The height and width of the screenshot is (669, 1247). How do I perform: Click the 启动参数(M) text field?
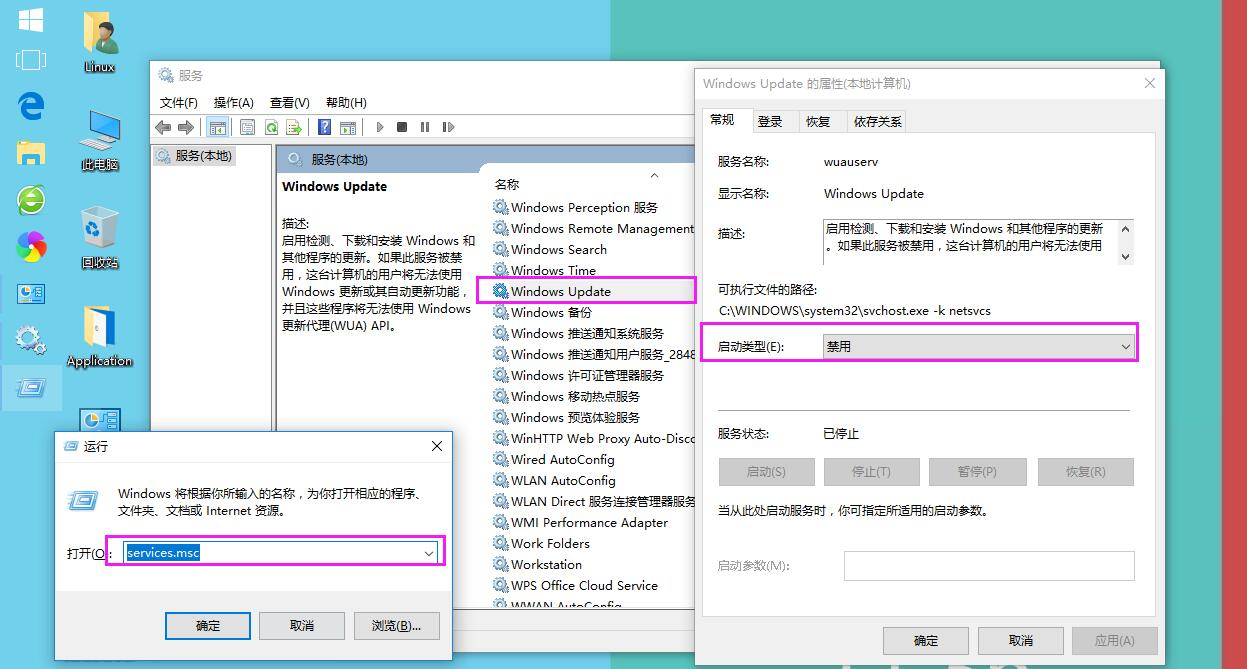[989, 565]
